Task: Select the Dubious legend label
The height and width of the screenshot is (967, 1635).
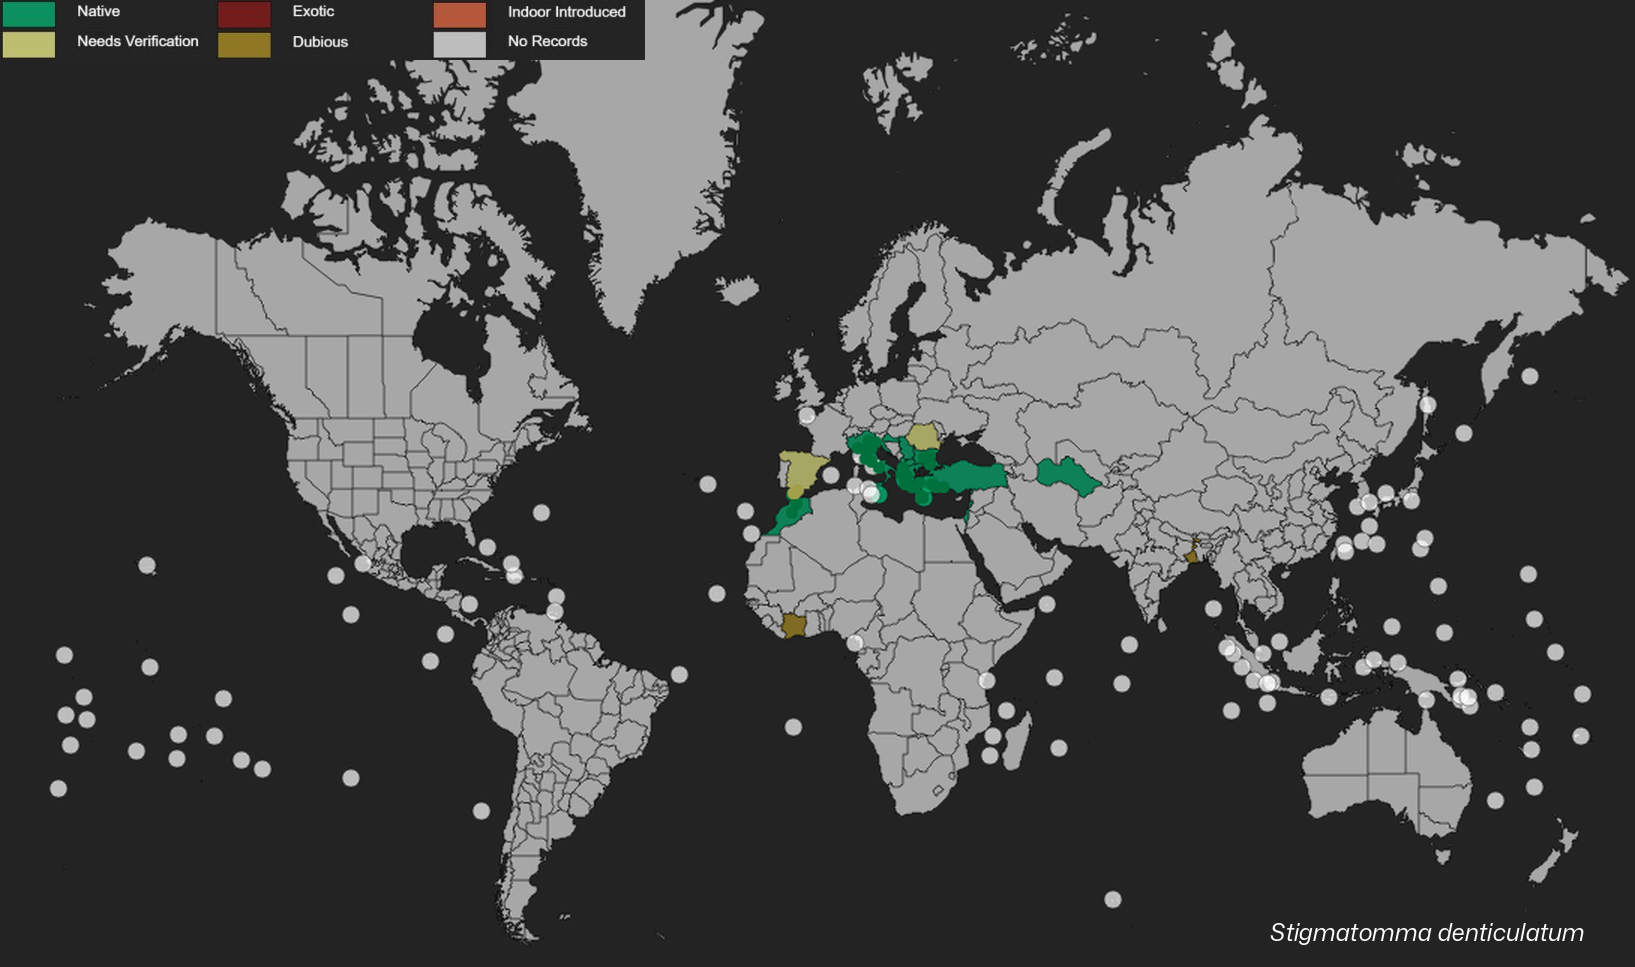Action: point(320,42)
